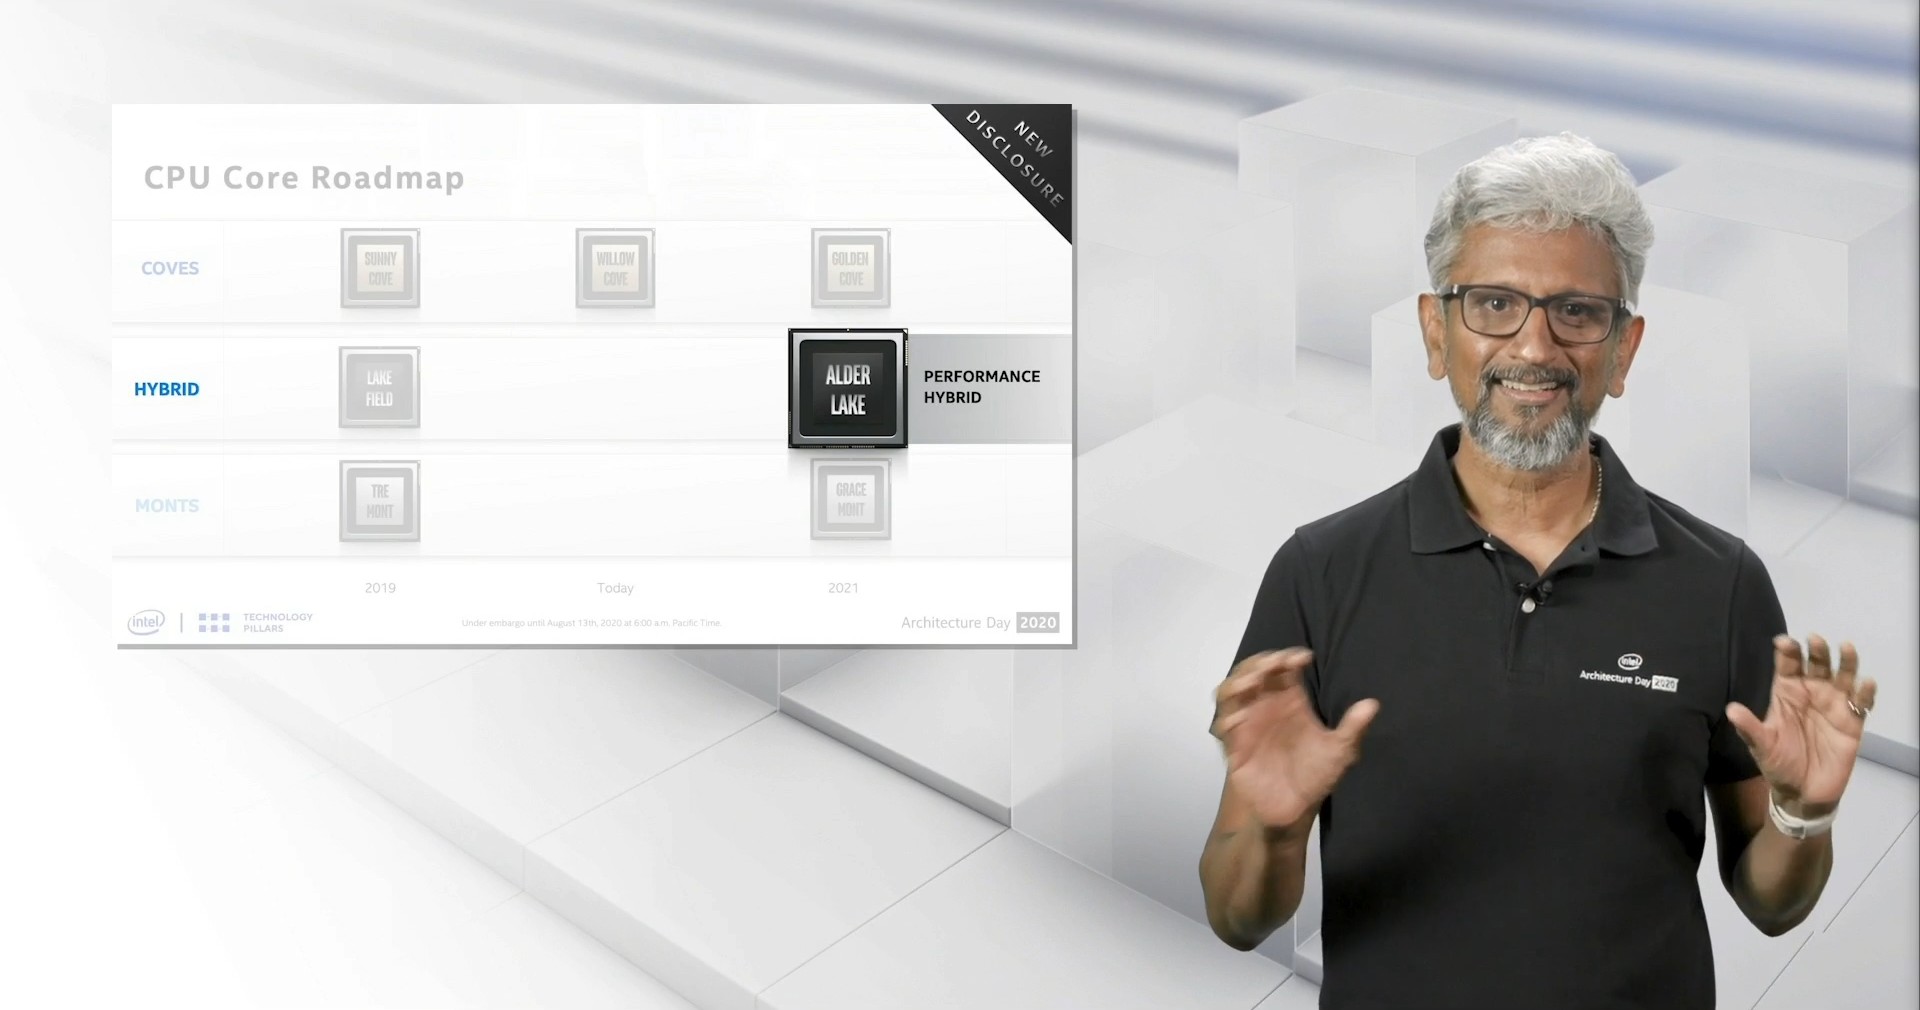The height and width of the screenshot is (1010, 1920).
Task: Select the Lake Field chip icon
Action: [379, 387]
